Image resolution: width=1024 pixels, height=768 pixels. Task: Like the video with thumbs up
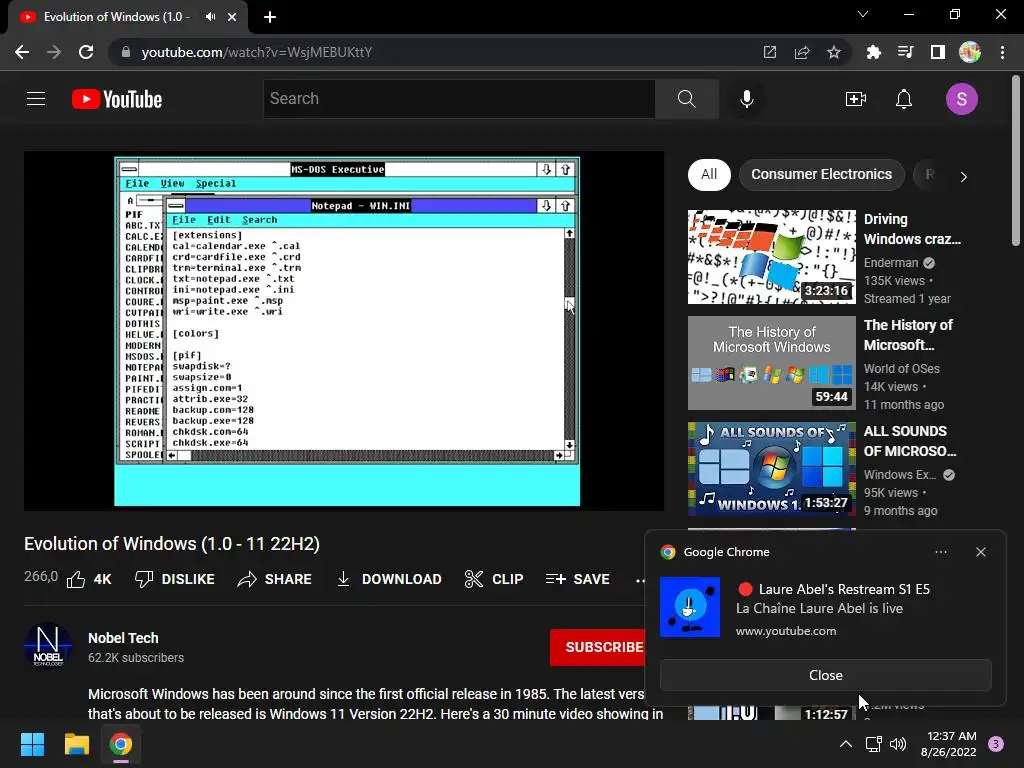pos(89,579)
